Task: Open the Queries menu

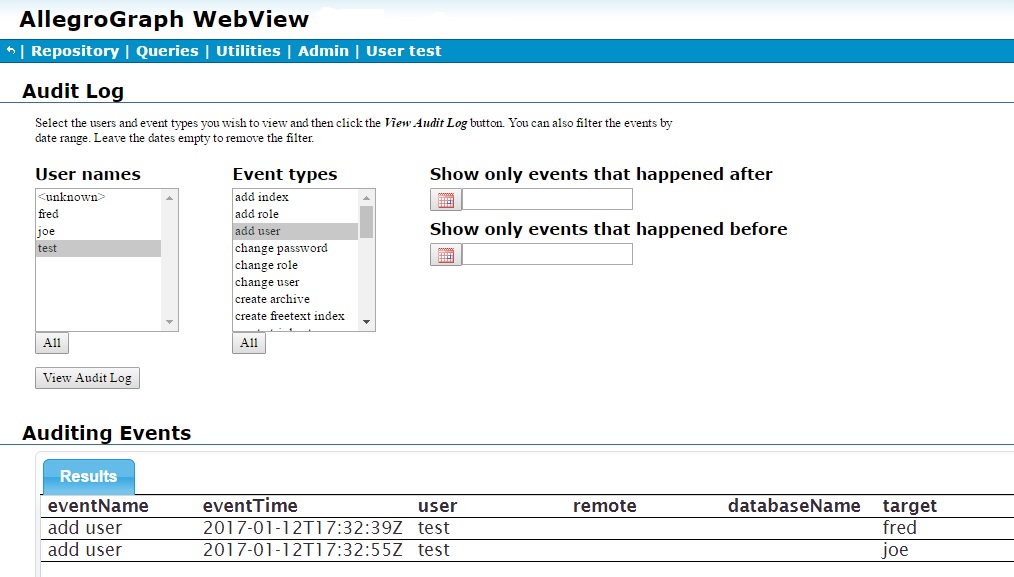Action: click(167, 50)
